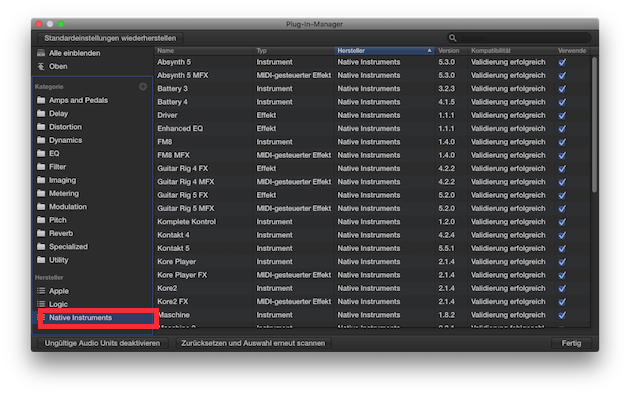
Task: Select the Guitar Rig 5 FX name
Action: click(x=182, y=195)
